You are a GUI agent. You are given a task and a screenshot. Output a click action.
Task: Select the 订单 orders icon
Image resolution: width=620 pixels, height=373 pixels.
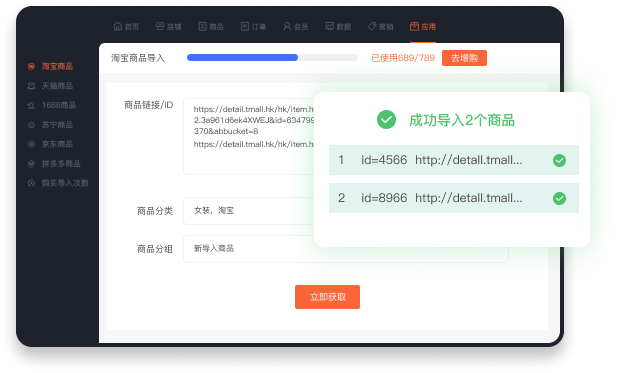[245, 27]
